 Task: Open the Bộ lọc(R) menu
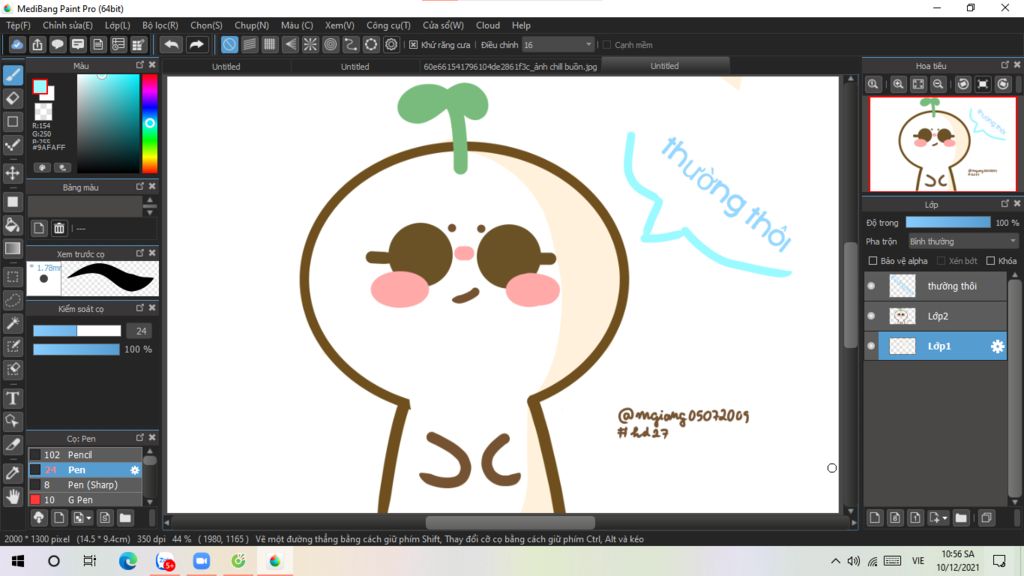160,25
